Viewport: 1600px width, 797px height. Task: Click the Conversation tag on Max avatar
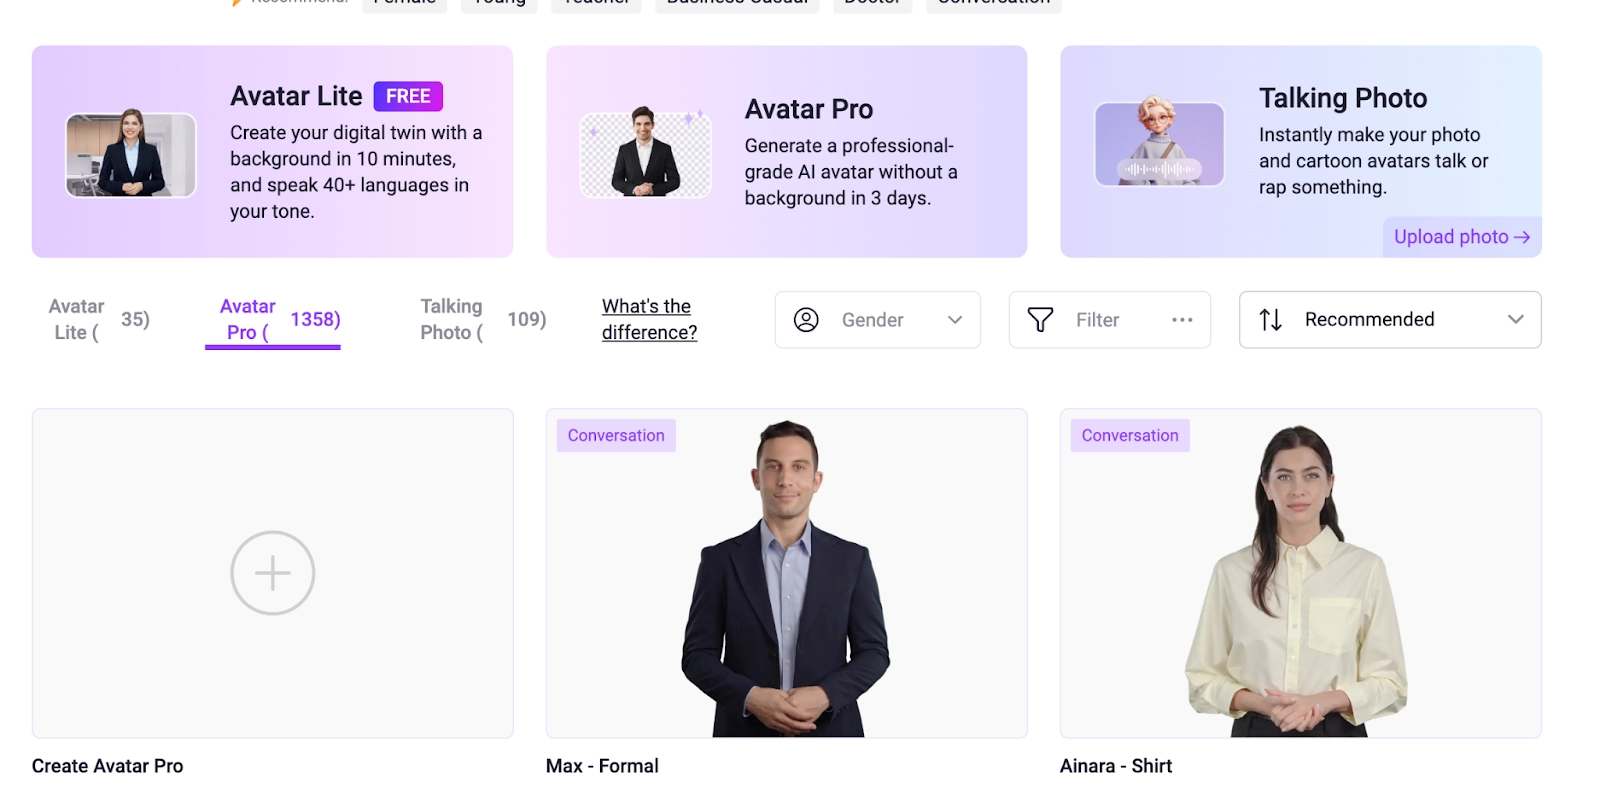click(616, 436)
